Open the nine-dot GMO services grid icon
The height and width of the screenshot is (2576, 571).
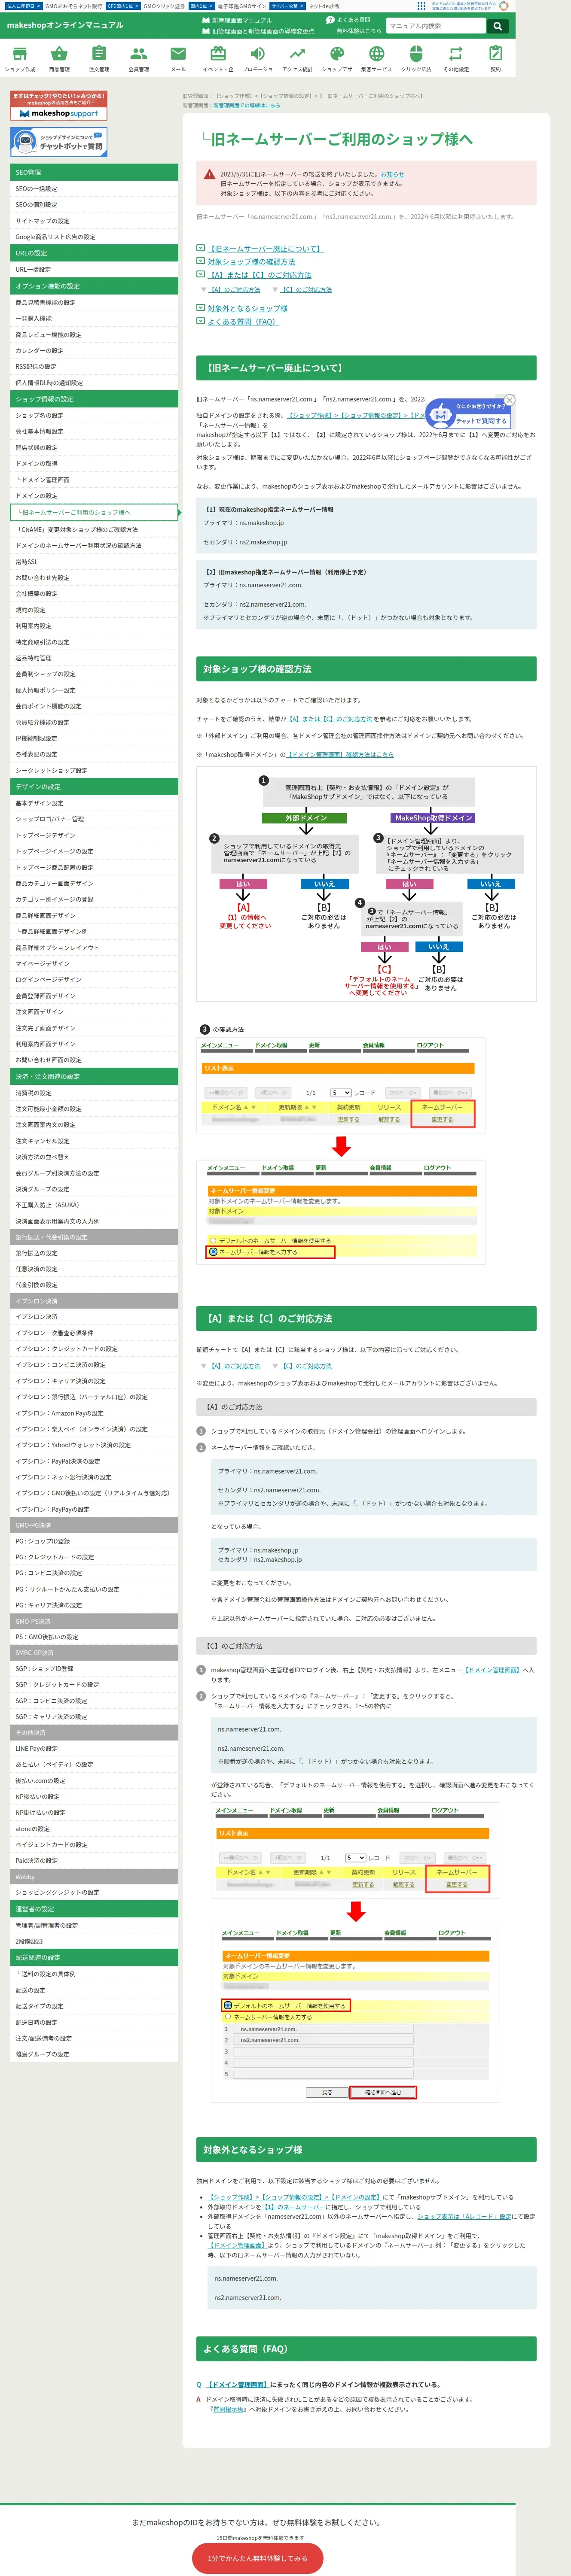[x=421, y=6]
